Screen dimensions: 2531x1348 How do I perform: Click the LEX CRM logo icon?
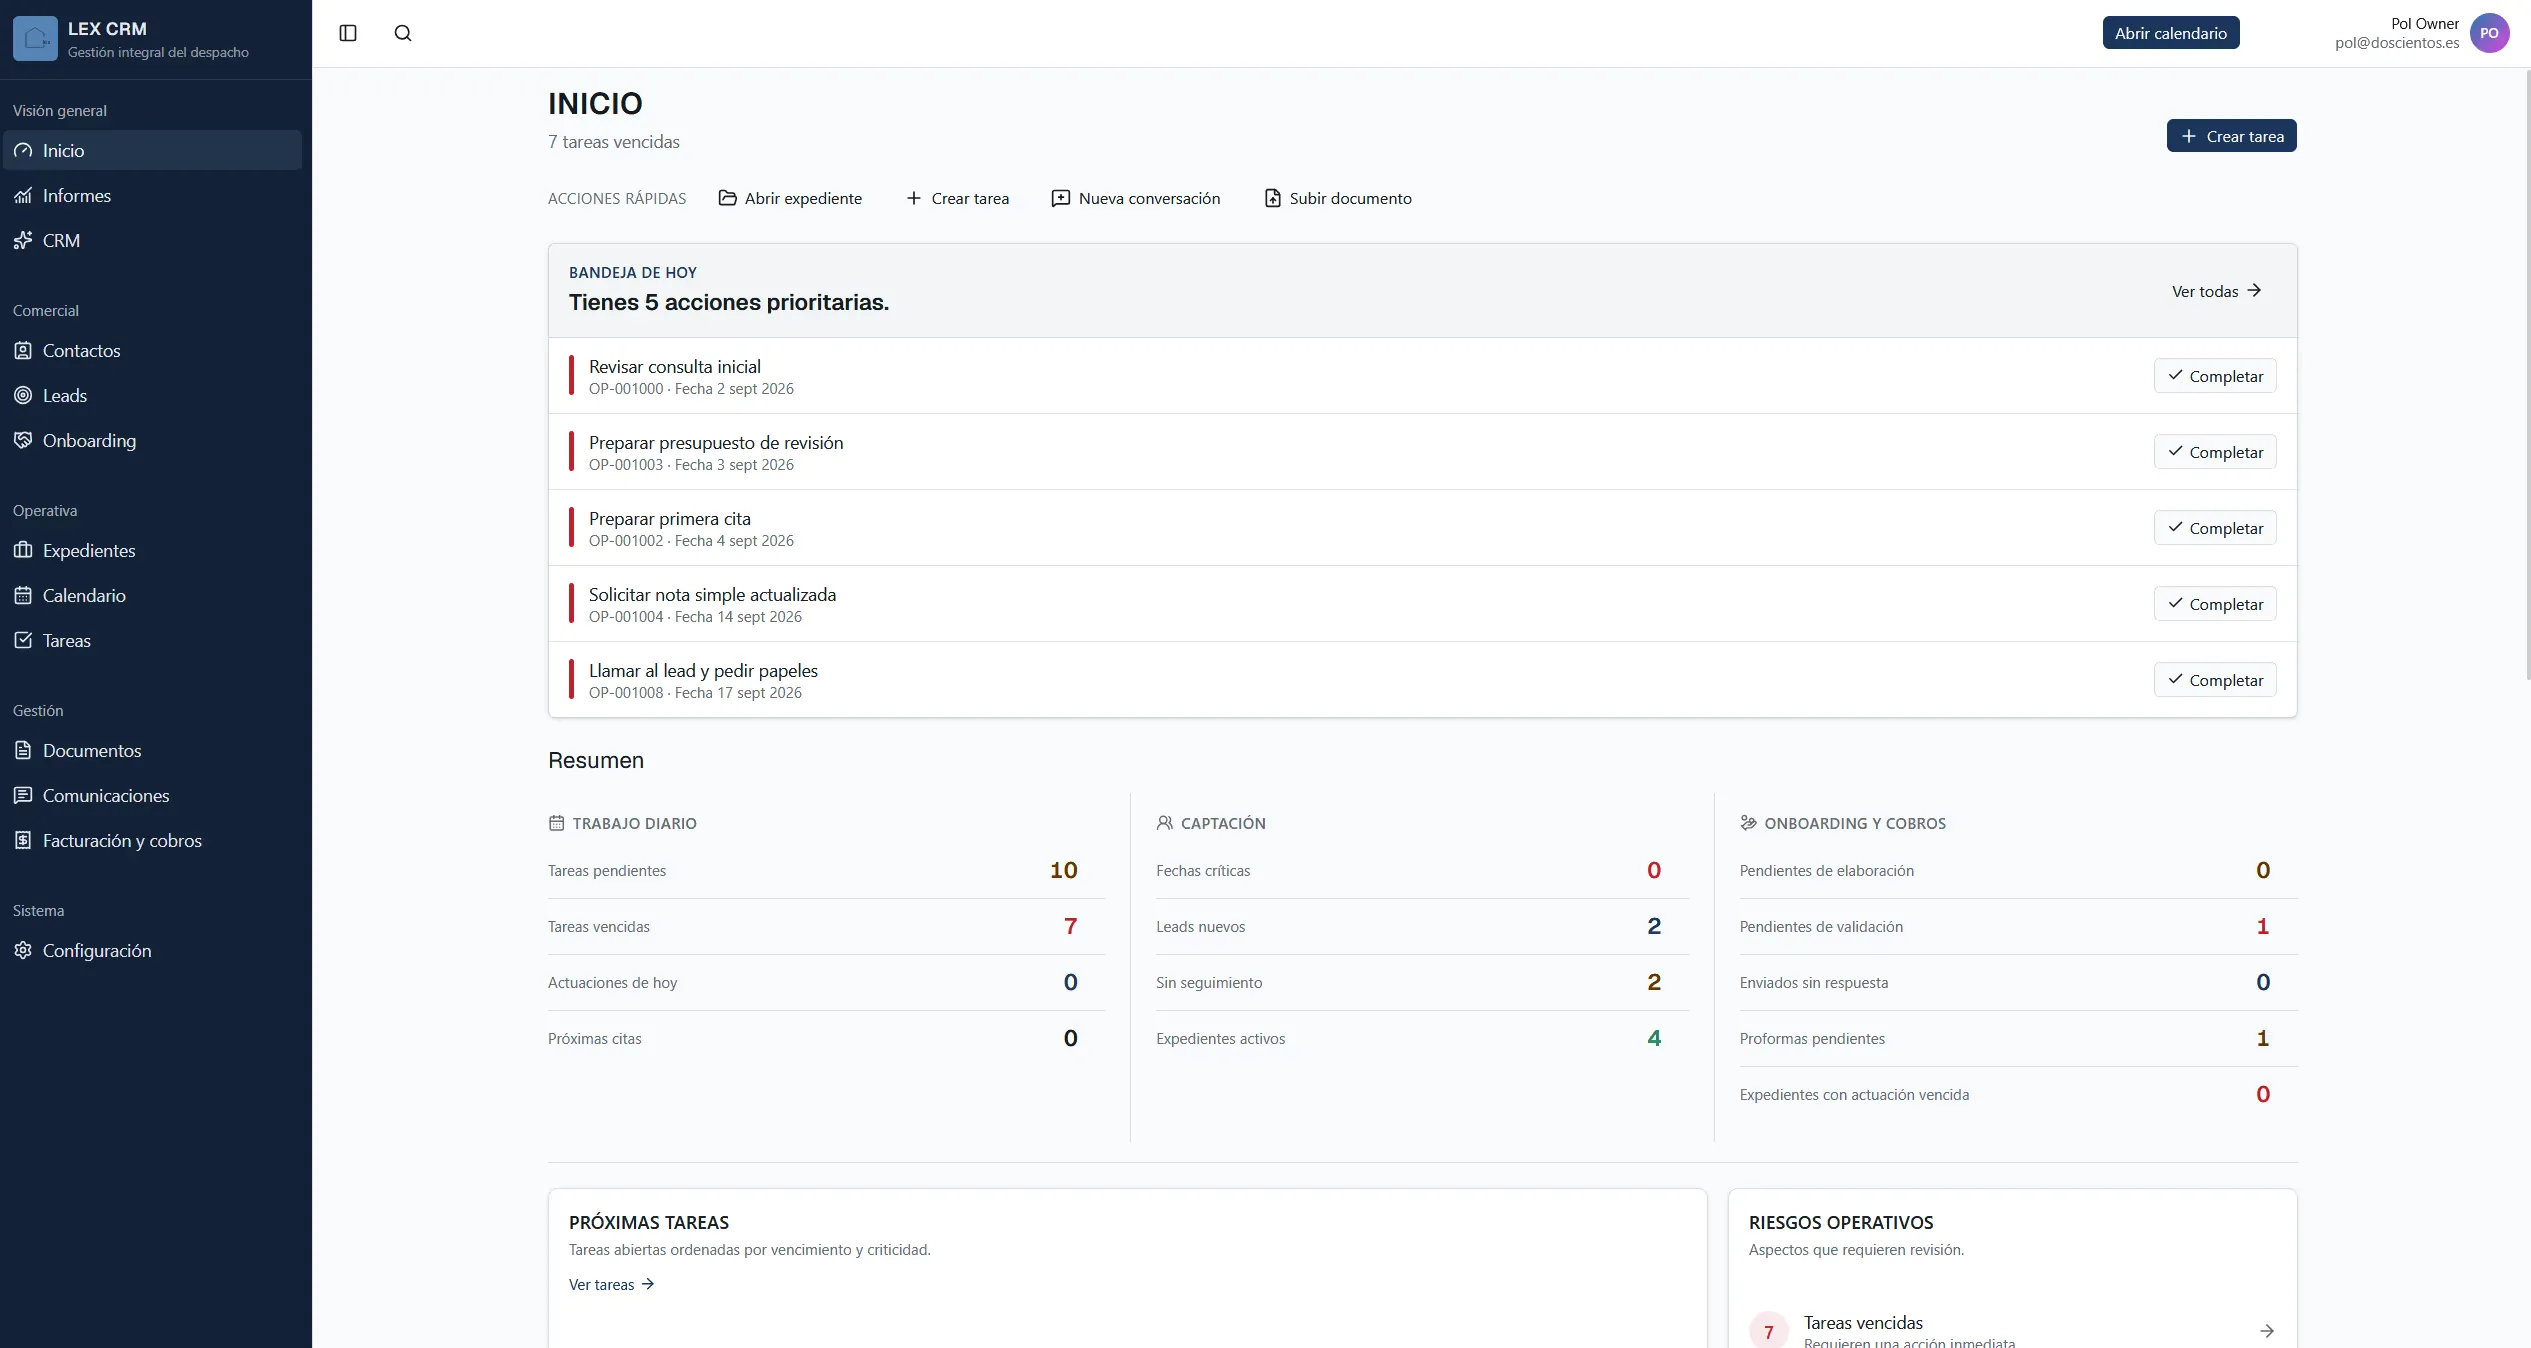(x=35, y=39)
